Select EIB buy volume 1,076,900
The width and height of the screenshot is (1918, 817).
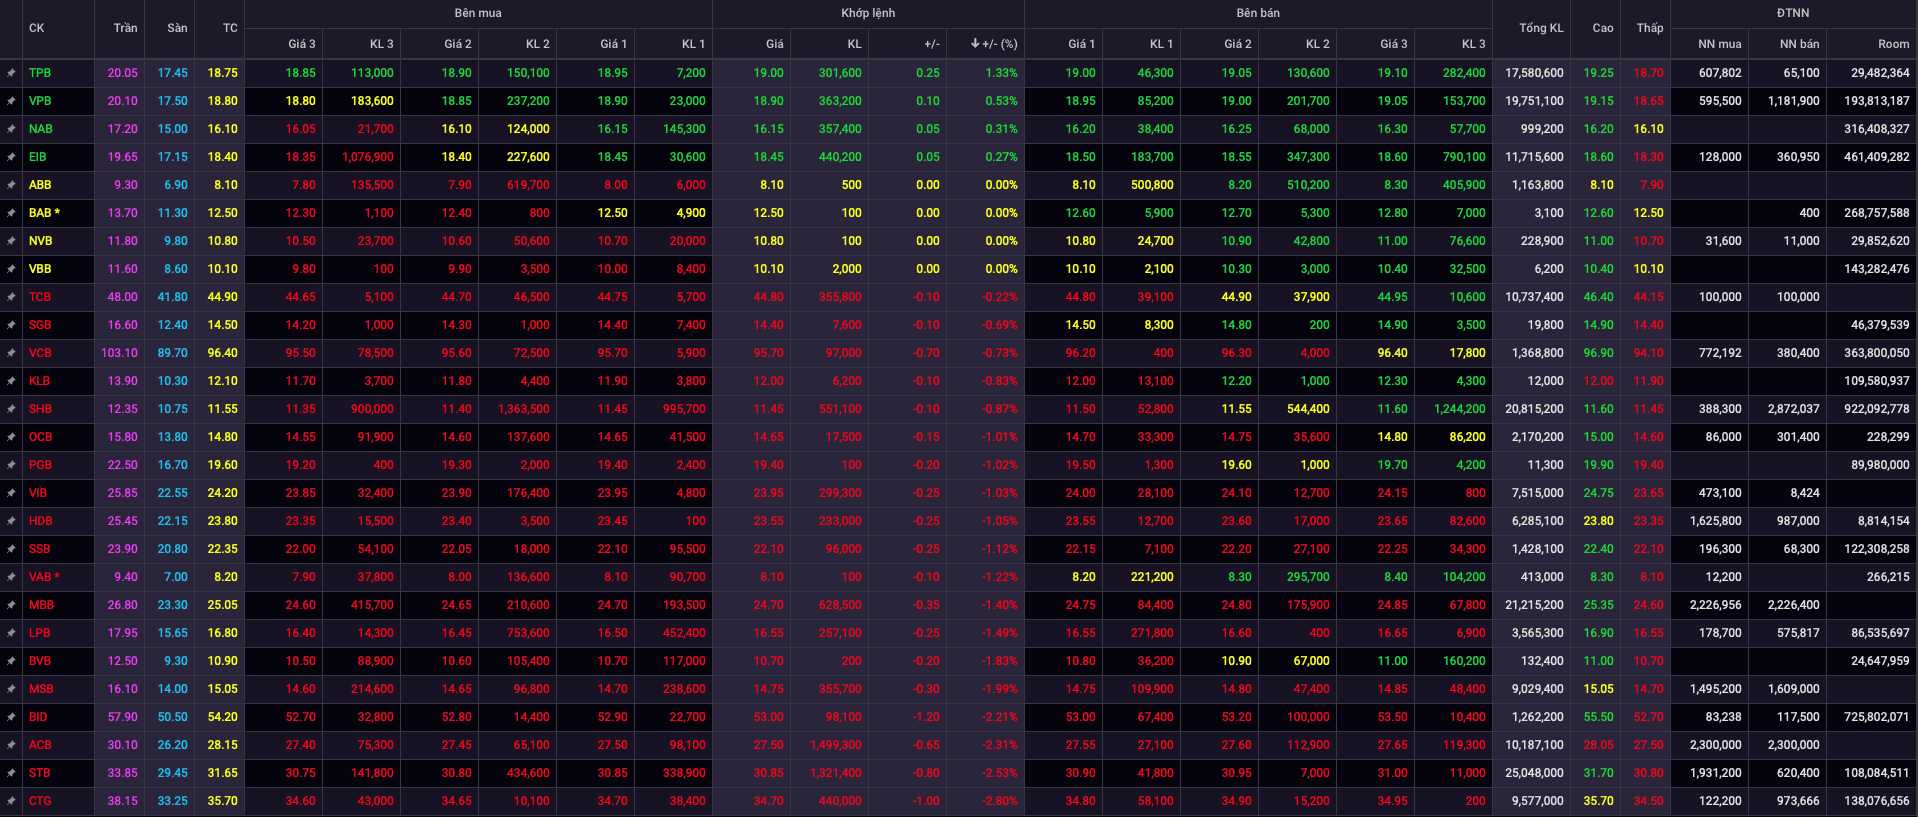coord(368,157)
